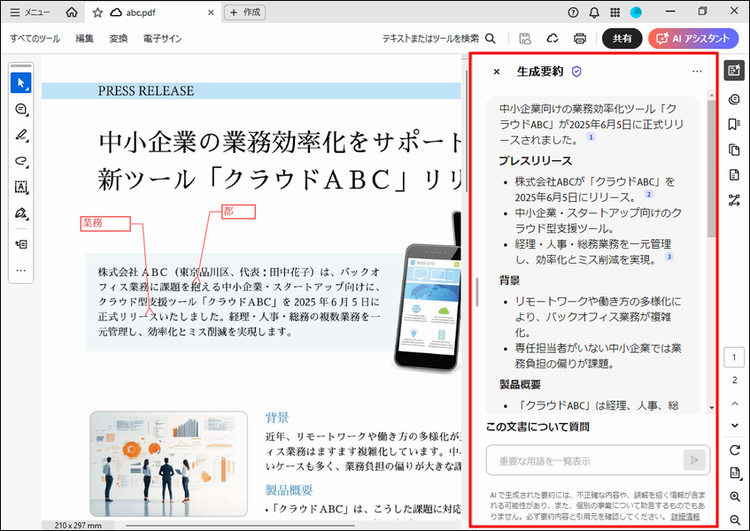This screenshot has height=531, width=750.
Task: Click the page number 1 box
Action: click(734, 357)
